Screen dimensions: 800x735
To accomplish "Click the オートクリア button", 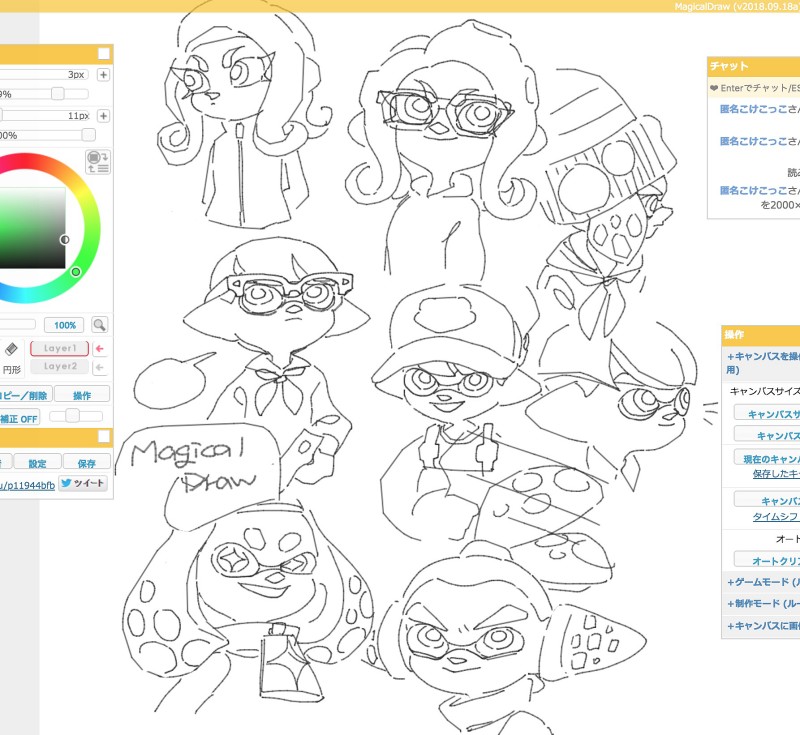I will coord(767,560).
